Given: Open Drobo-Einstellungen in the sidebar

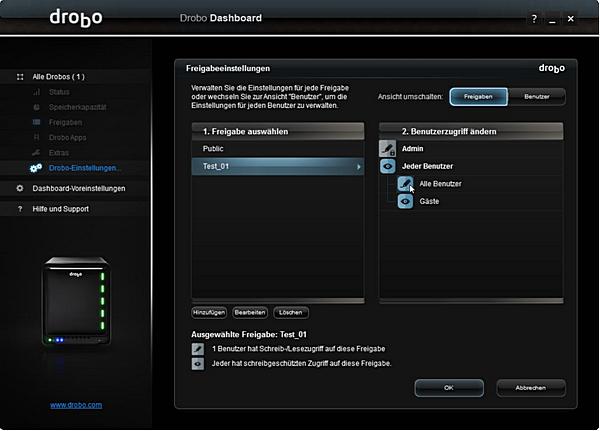Looking at the screenshot, I should tap(85, 168).
